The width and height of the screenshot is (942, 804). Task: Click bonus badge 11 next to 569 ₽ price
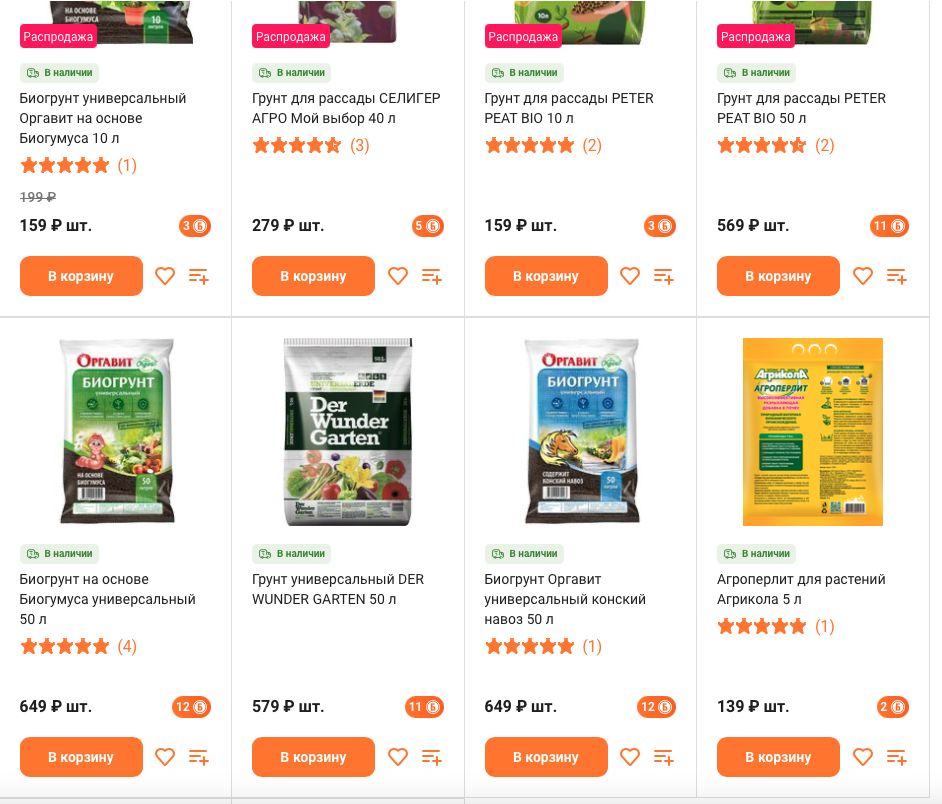(x=889, y=226)
